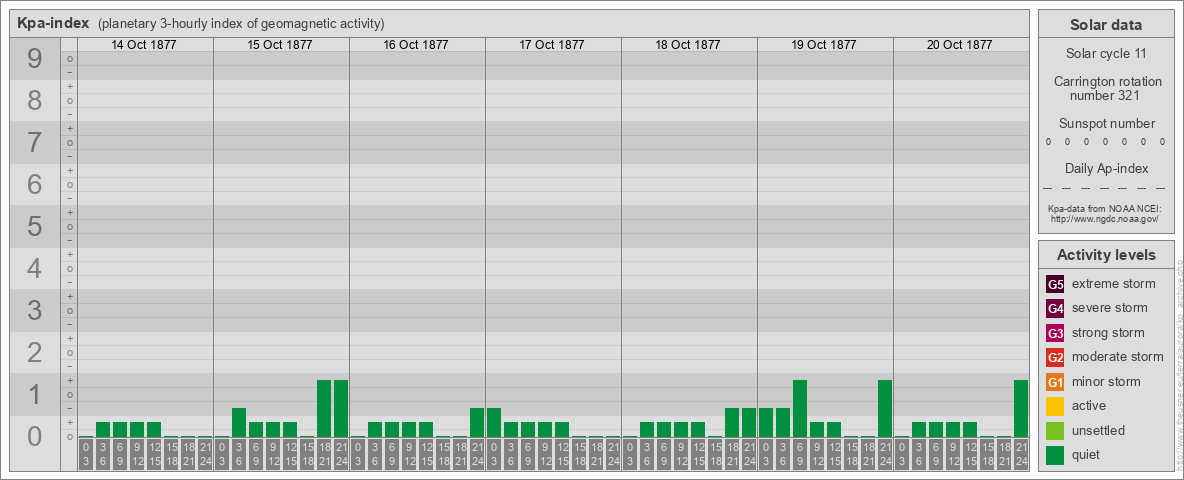This screenshot has width=1184, height=480.
Task: Click the 14 Oct '0 3' time interval label
Action: coord(86,454)
